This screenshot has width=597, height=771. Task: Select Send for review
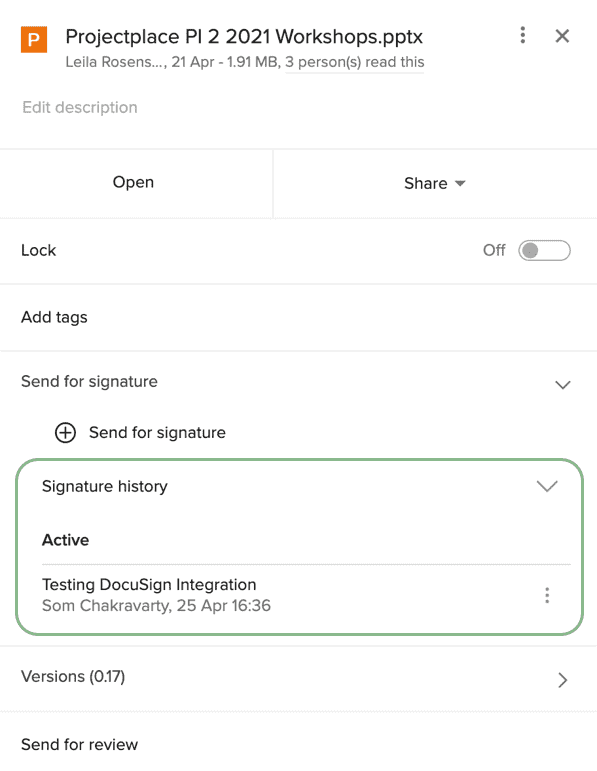click(79, 744)
